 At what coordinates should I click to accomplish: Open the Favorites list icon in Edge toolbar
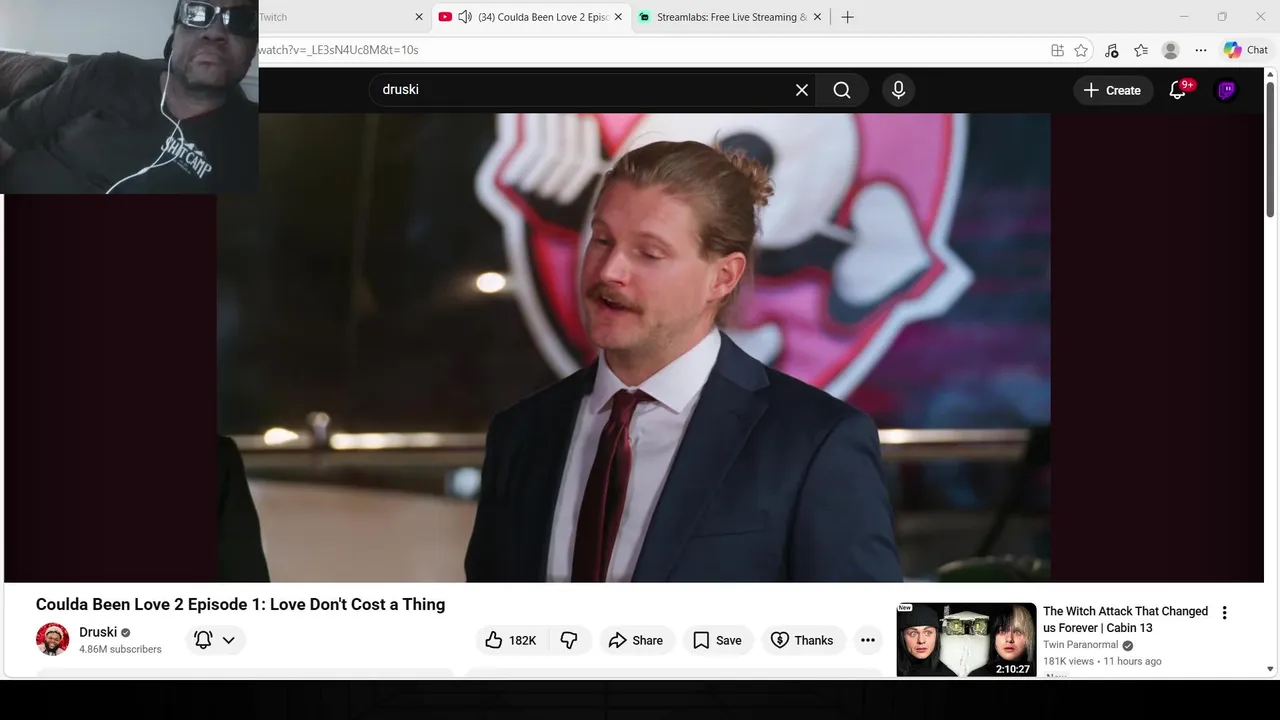[1141, 50]
